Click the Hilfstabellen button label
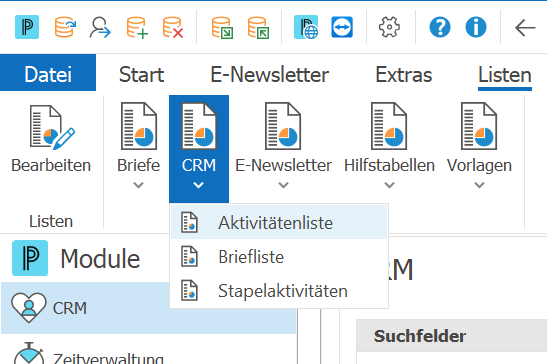Viewport: 547px width, 364px height. [389, 165]
